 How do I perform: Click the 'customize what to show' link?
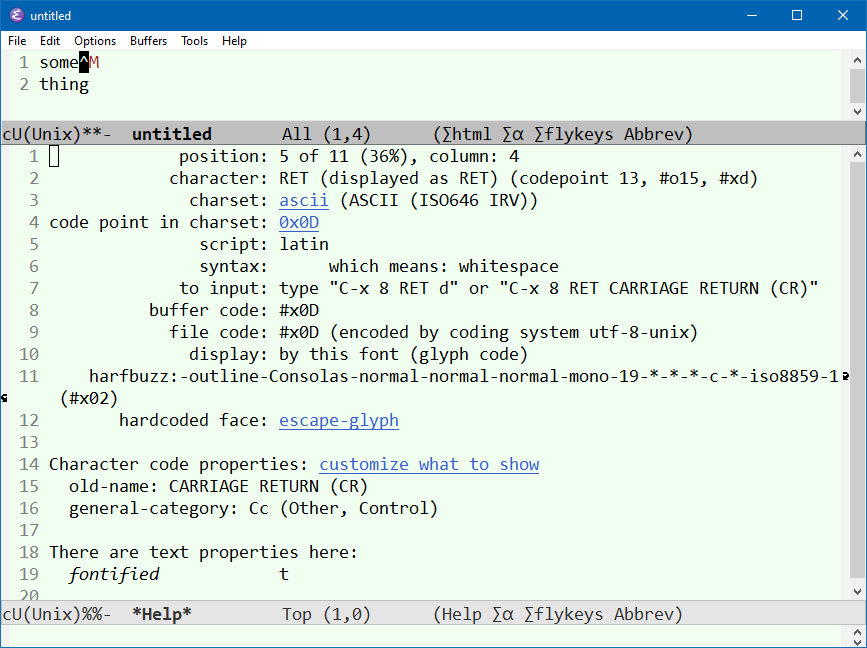coord(429,464)
